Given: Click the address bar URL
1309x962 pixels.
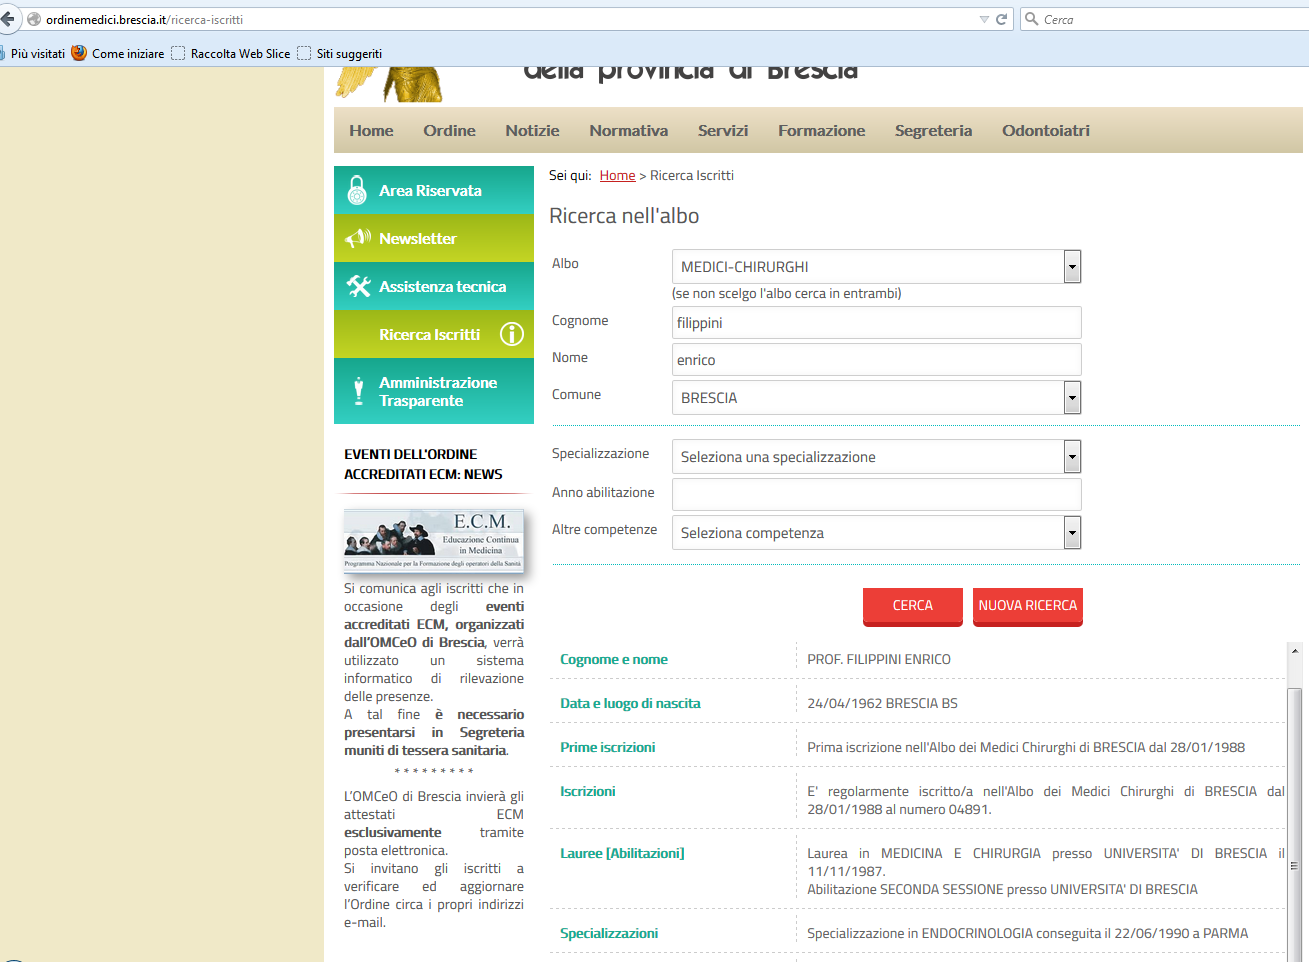Looking at the screenshot, I should [x=144, y=19].
